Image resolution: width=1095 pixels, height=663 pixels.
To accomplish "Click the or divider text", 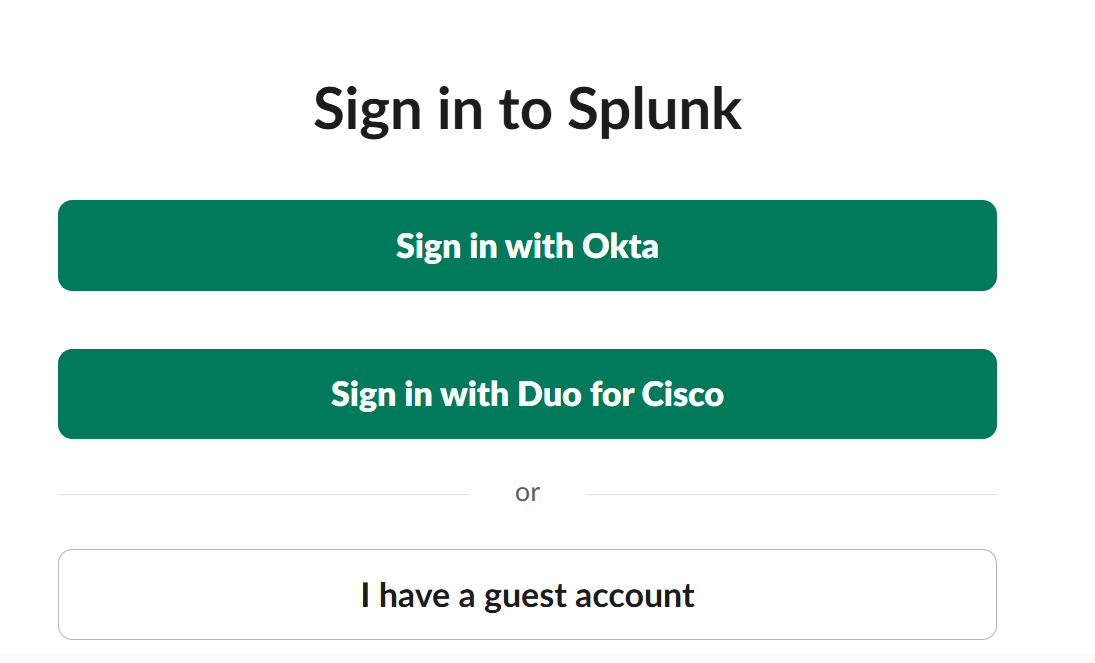I will 528,491.
